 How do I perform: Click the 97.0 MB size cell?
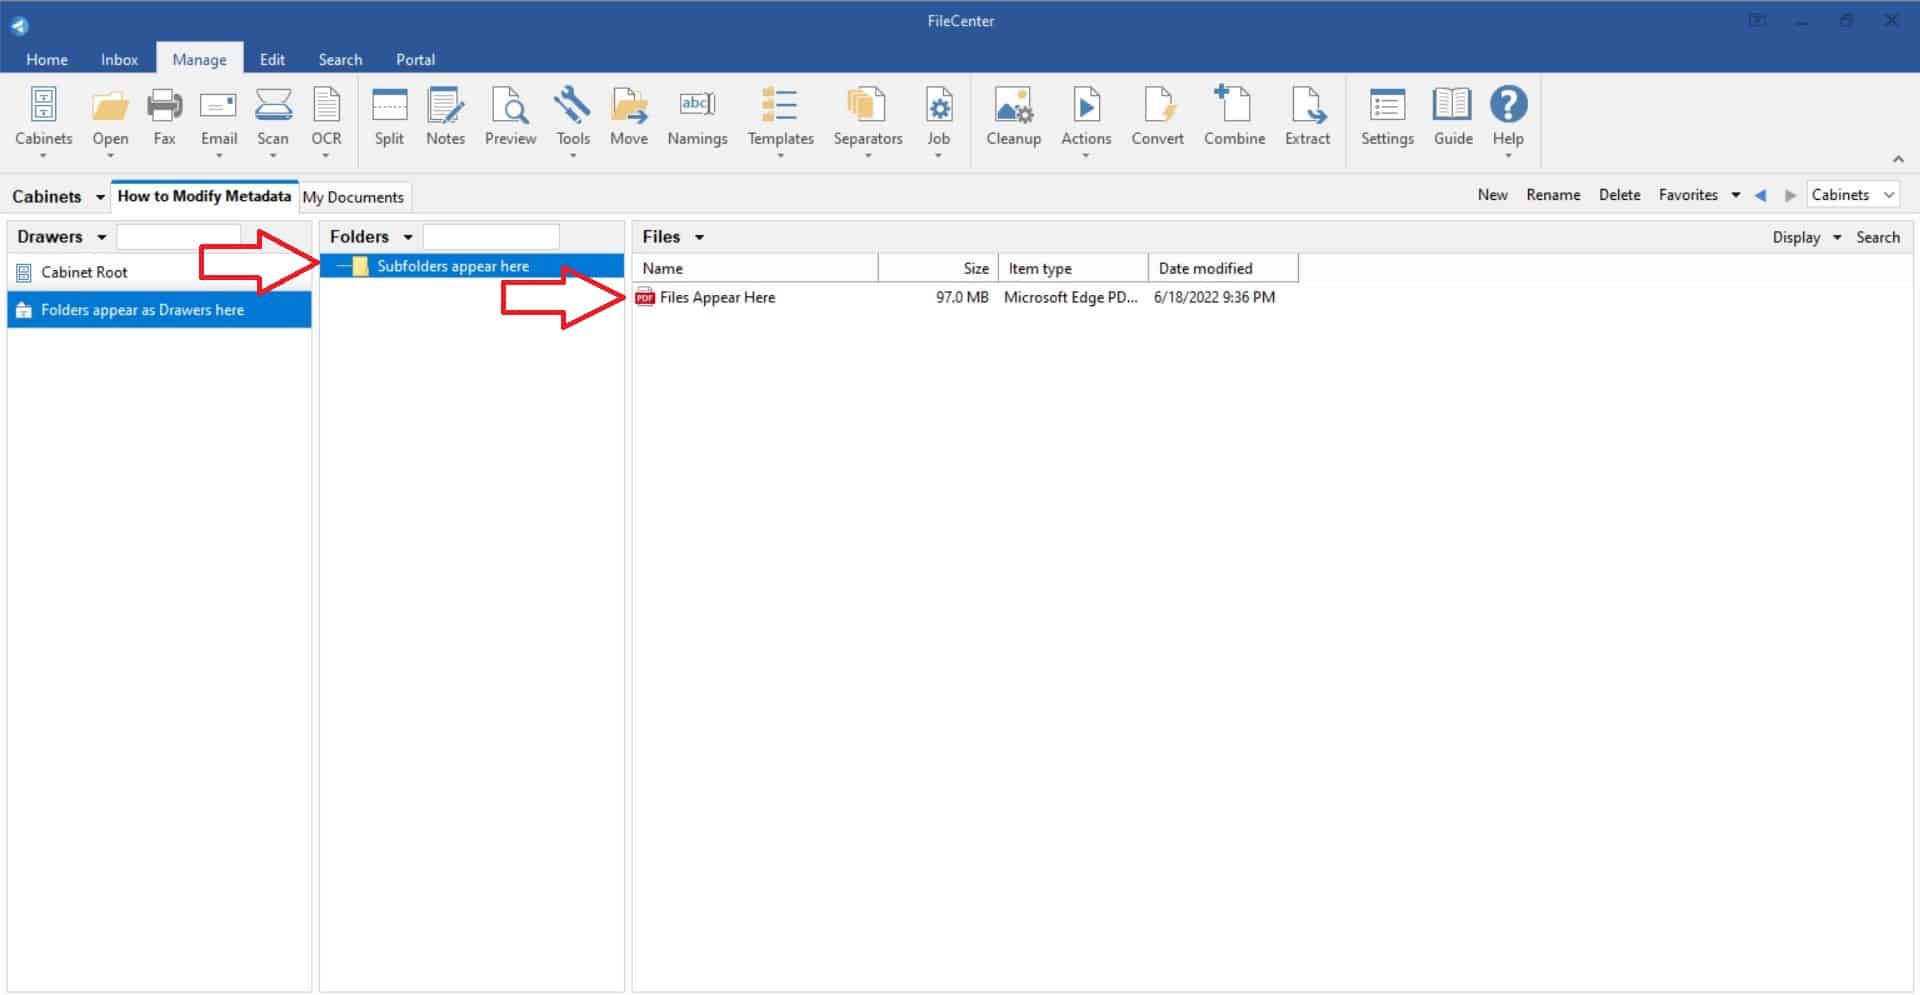pos(961,297)
